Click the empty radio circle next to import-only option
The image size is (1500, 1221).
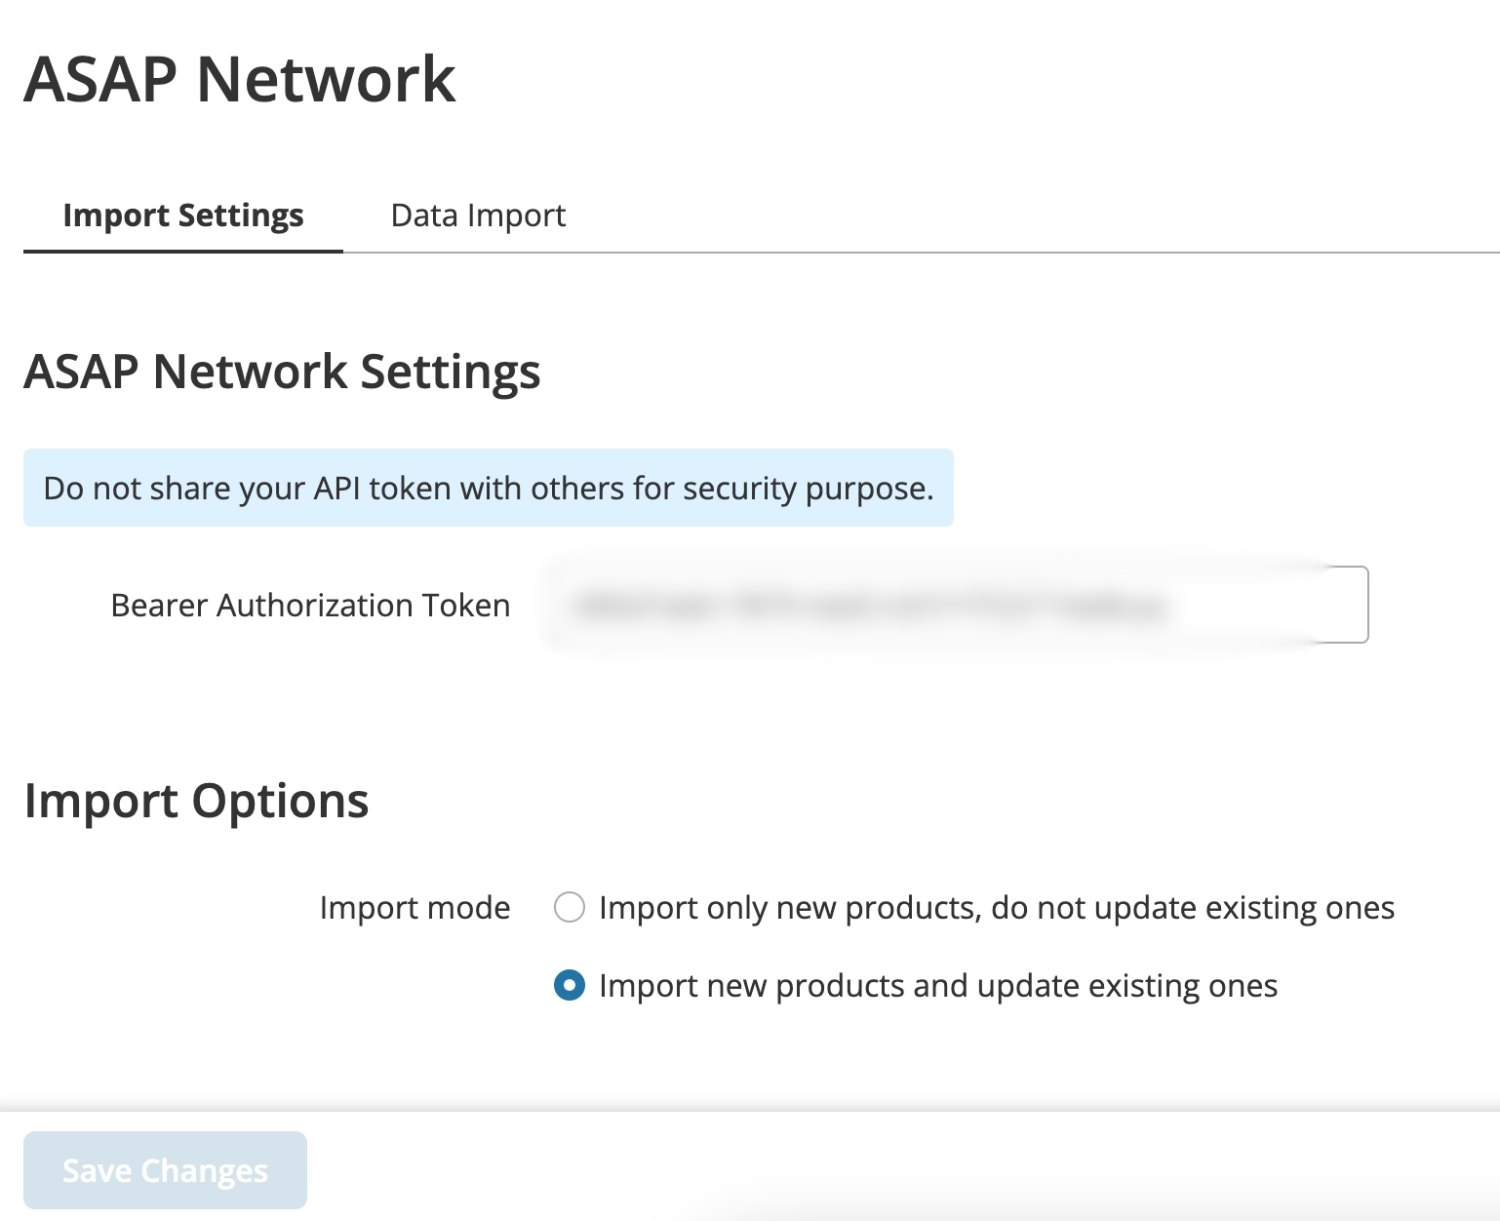[569, 907]
